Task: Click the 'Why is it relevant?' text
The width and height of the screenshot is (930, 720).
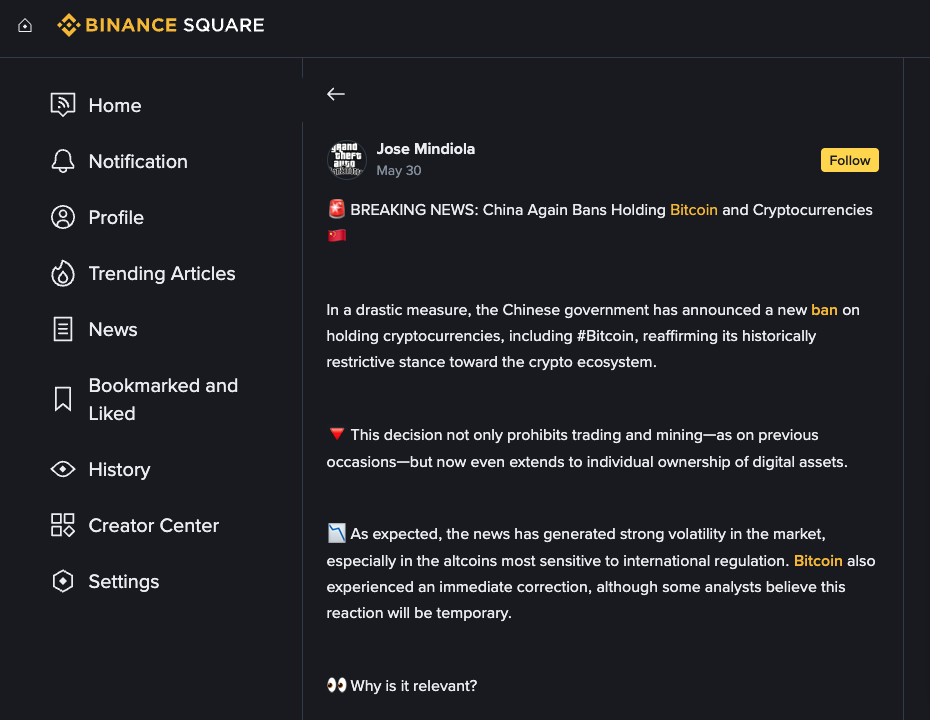Action: 413,686
